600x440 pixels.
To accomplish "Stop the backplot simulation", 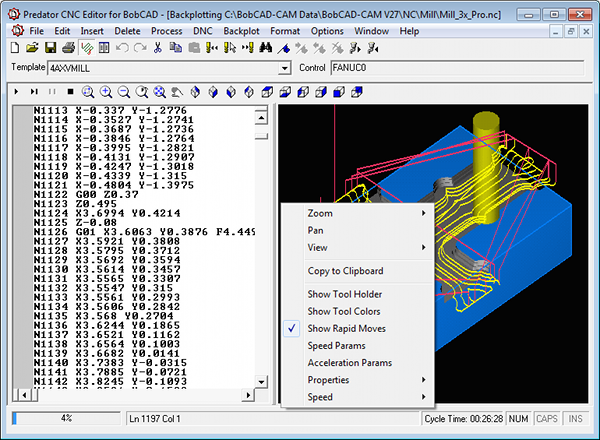I will 70,92.
